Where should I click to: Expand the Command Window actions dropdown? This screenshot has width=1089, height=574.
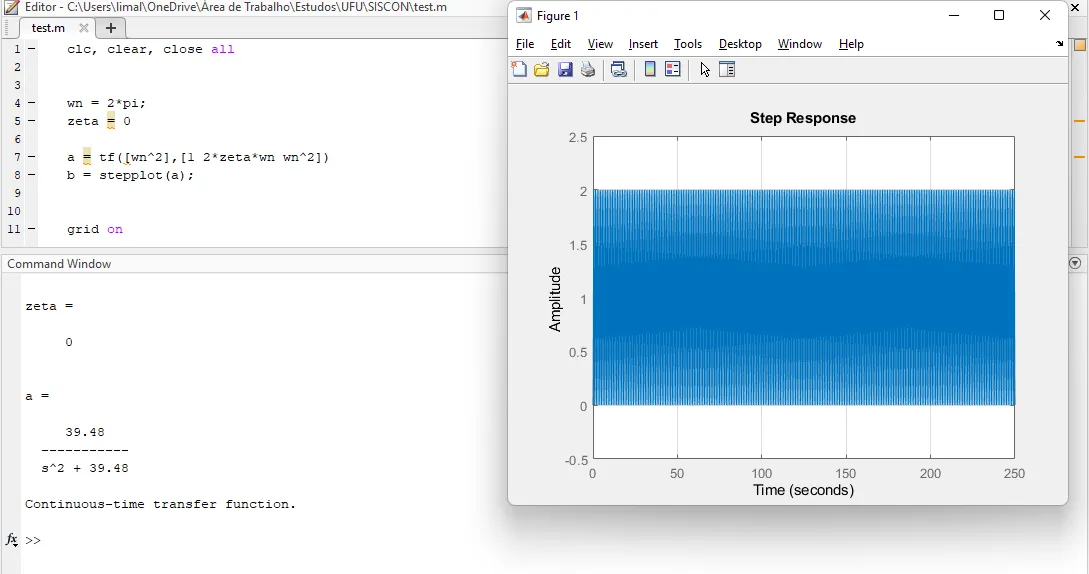pyautogui.click(x=1075, y=263)
